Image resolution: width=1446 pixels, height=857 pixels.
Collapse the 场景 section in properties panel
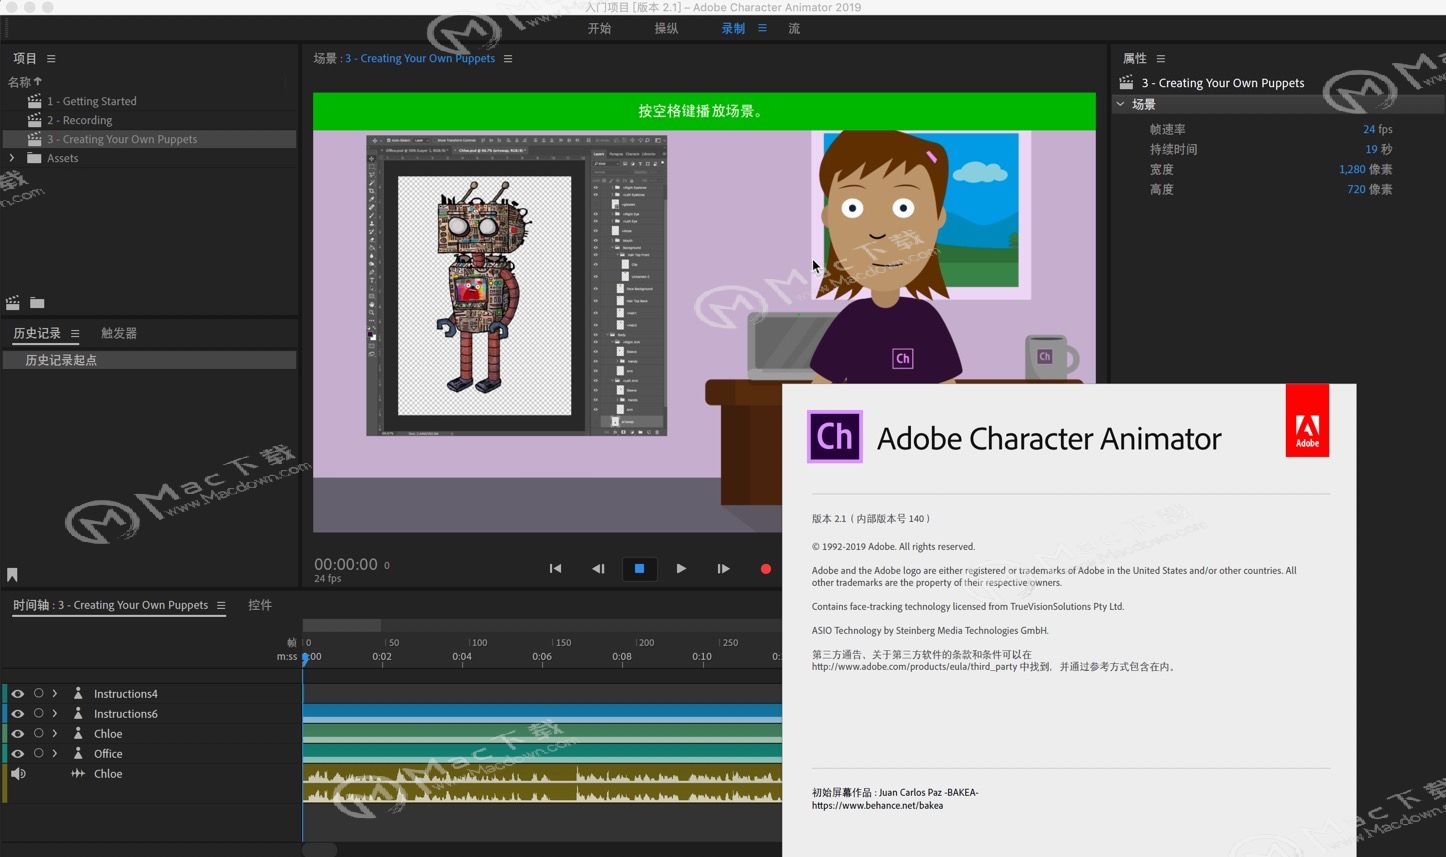[x=1121, y=104]
